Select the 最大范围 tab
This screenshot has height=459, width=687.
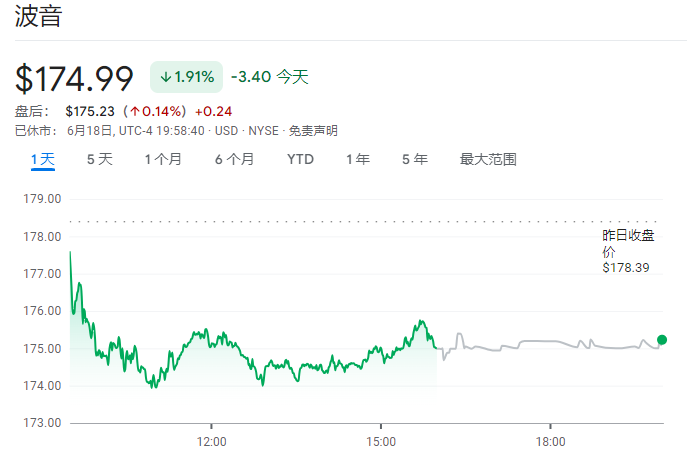(x=488, y=159)
